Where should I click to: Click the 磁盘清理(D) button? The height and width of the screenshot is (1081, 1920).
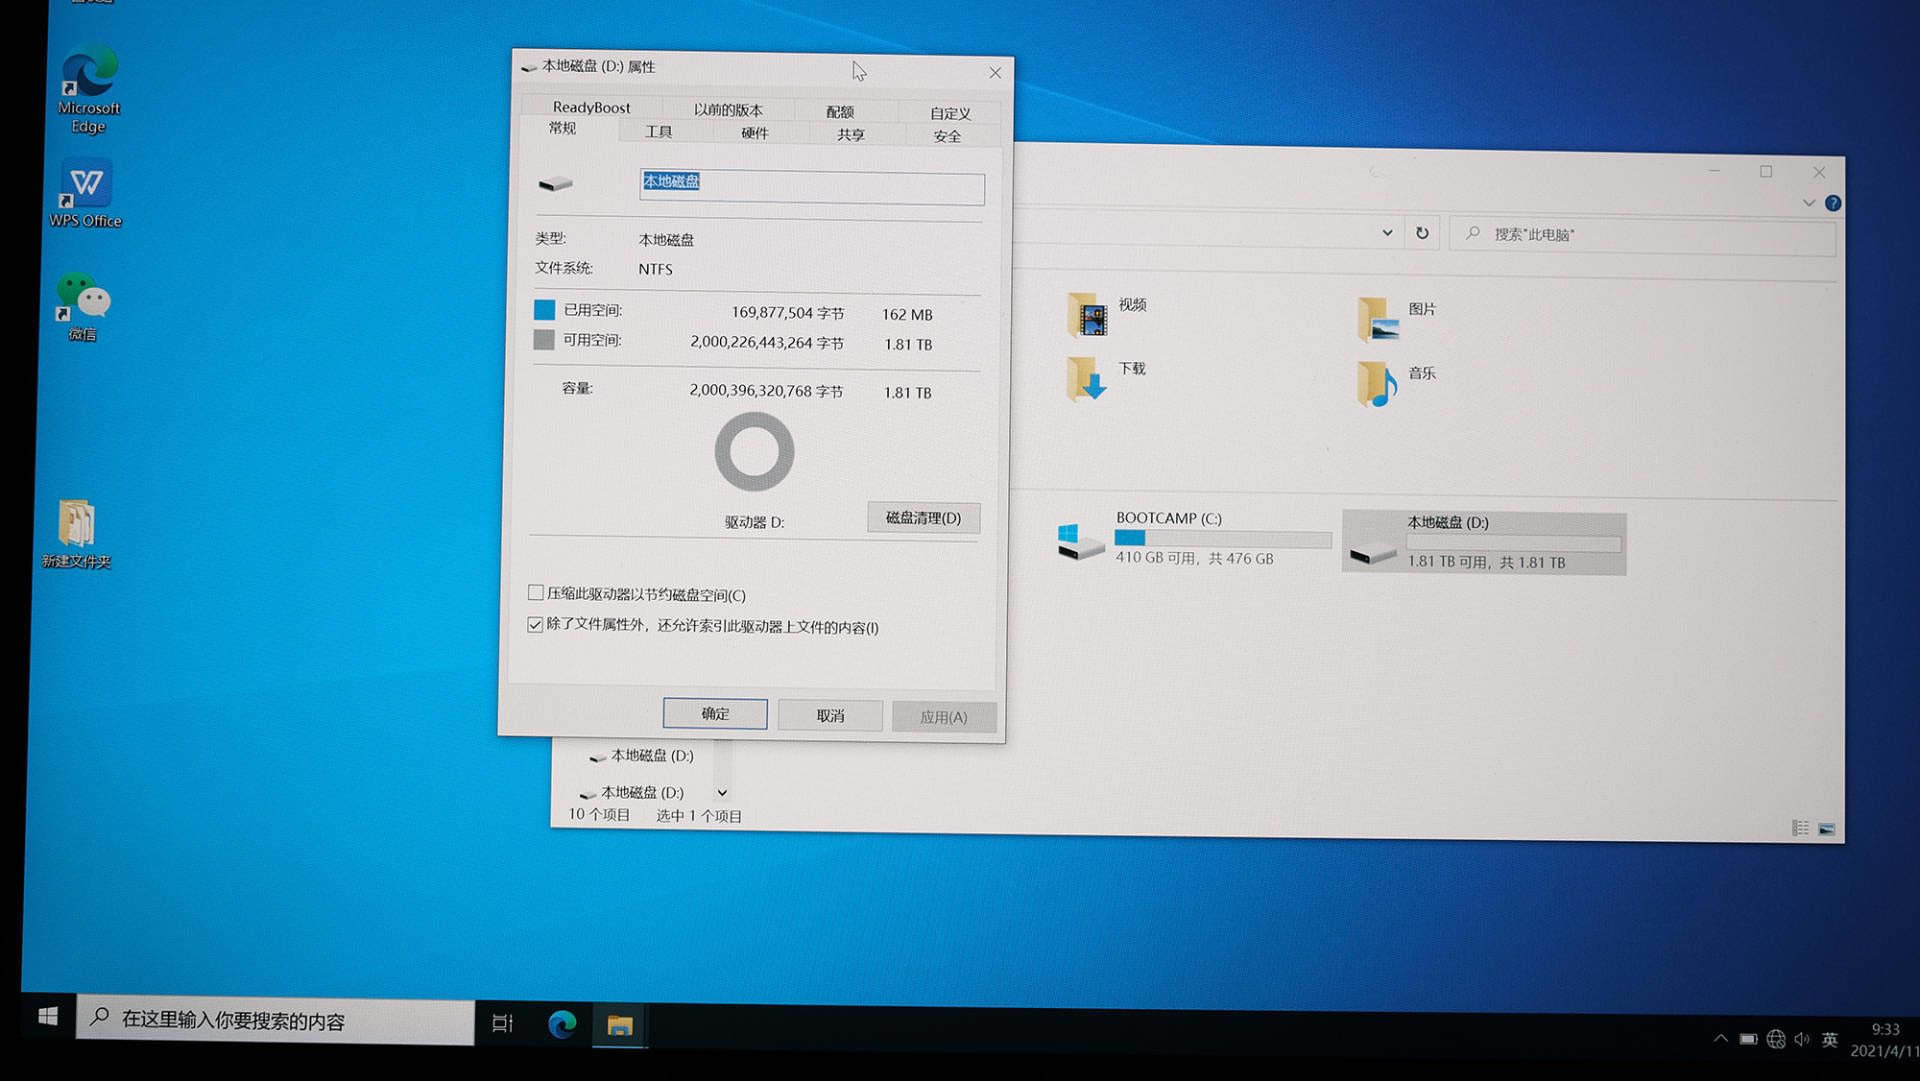923,517
